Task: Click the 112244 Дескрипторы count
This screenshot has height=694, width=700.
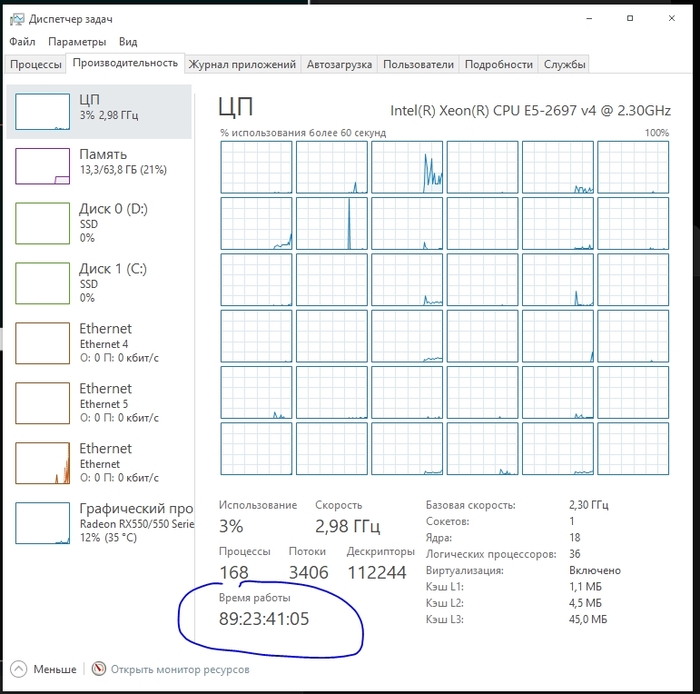Action: point(377,573)
